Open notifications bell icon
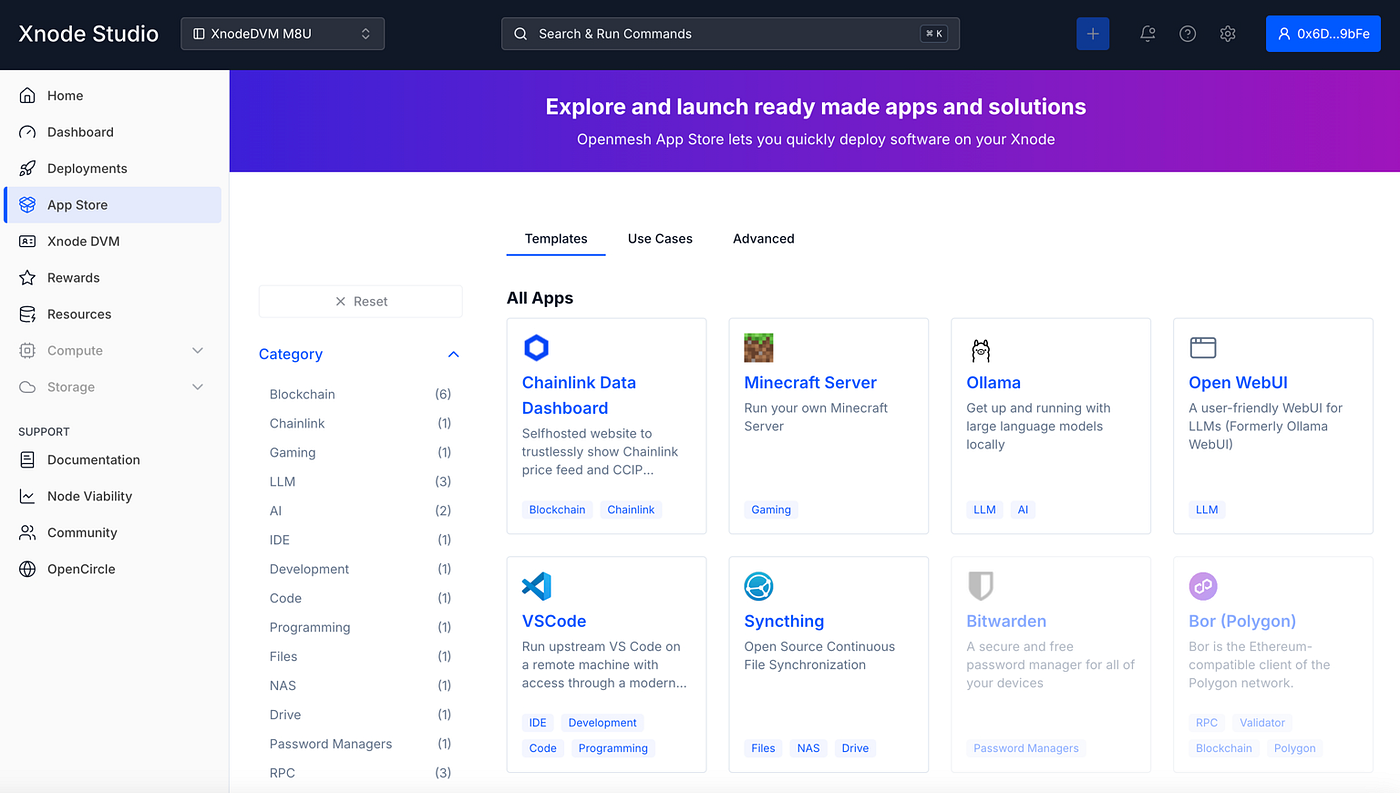 1148,34
